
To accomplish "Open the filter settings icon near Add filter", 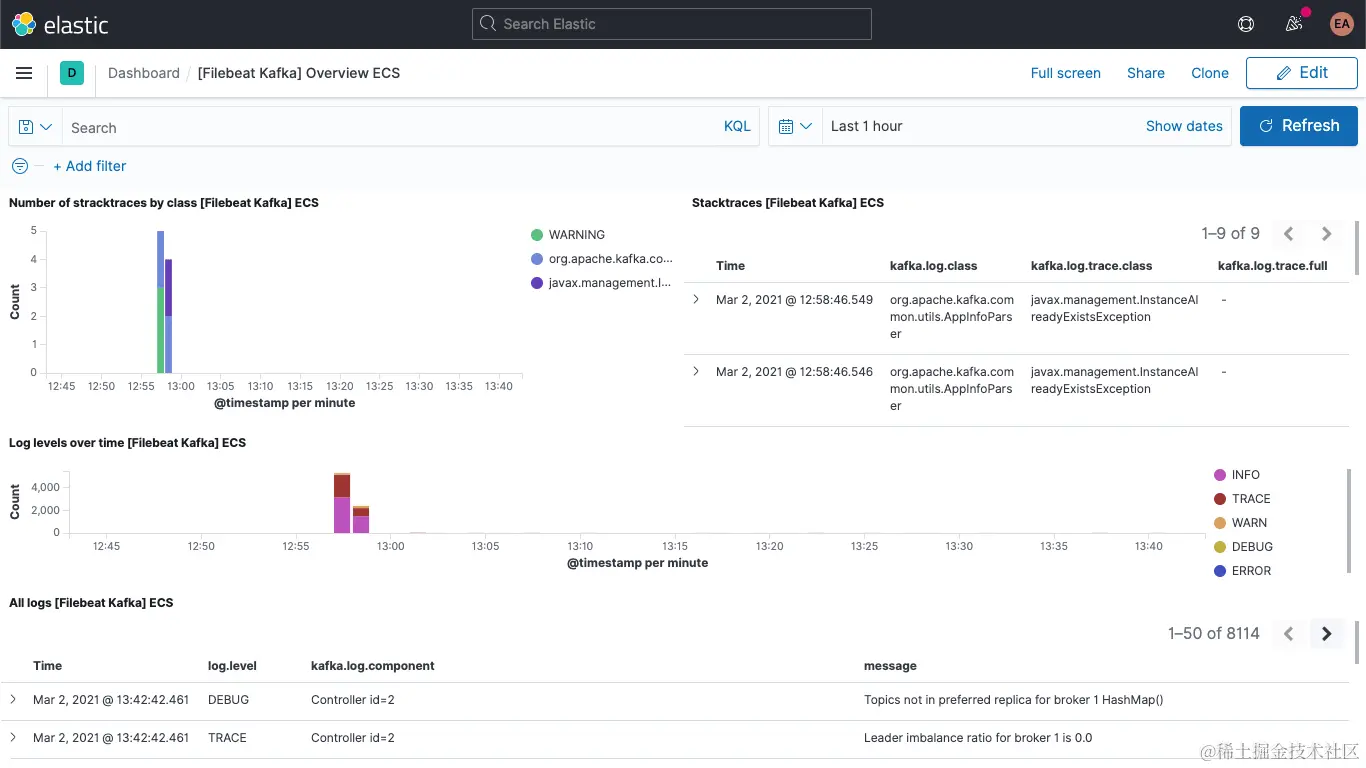I will pos(19,166).
